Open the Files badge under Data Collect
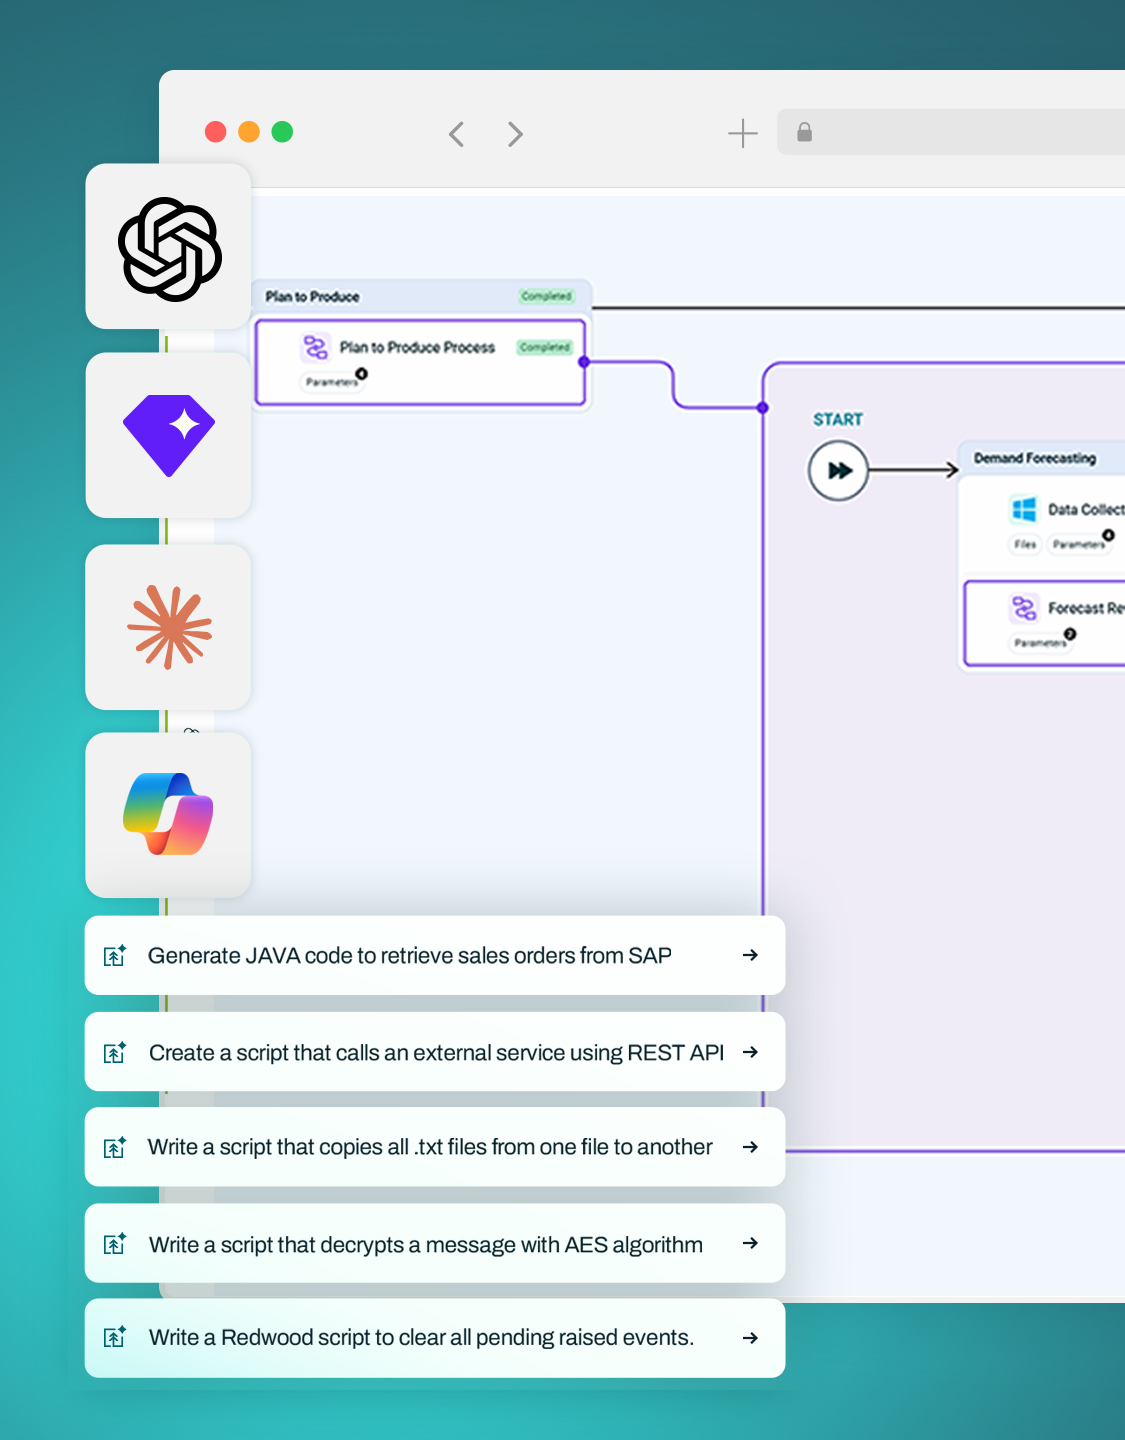 1025,544
